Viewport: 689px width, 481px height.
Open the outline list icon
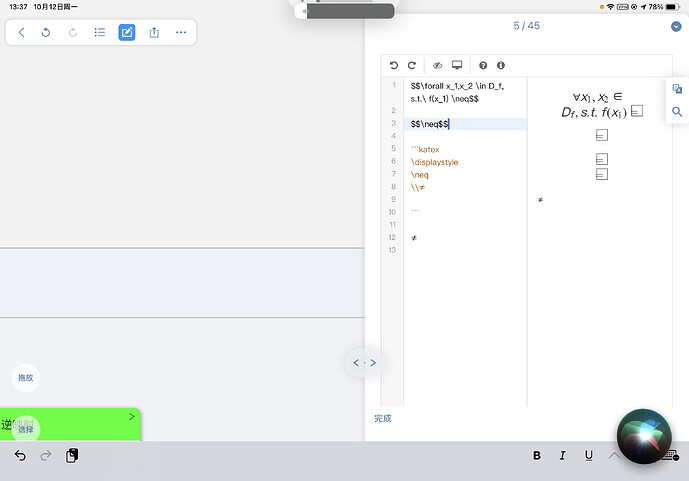(100, 33)
